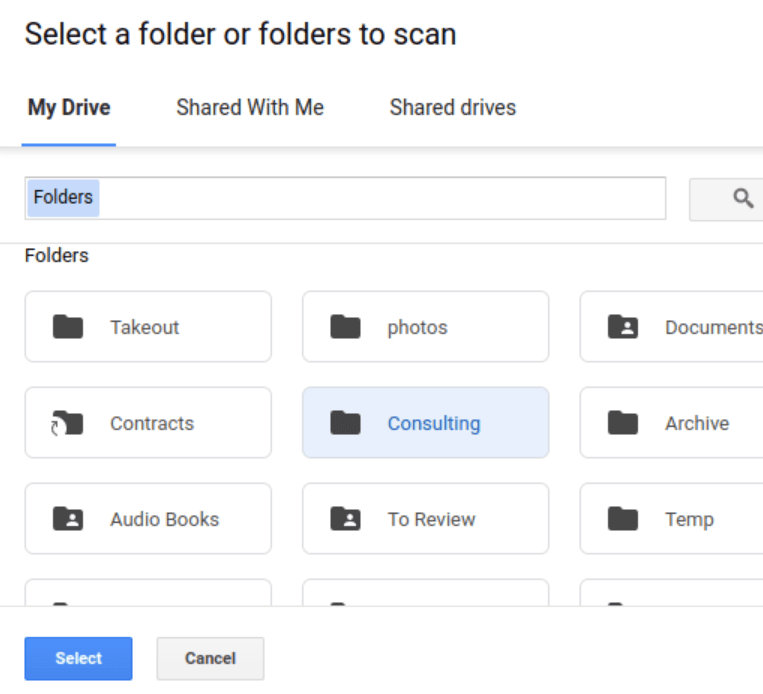This screenshot has width=763, height=694.
Task: Select the Audio Books folder label
Action: pyautogui.click(x=164, y=519)
